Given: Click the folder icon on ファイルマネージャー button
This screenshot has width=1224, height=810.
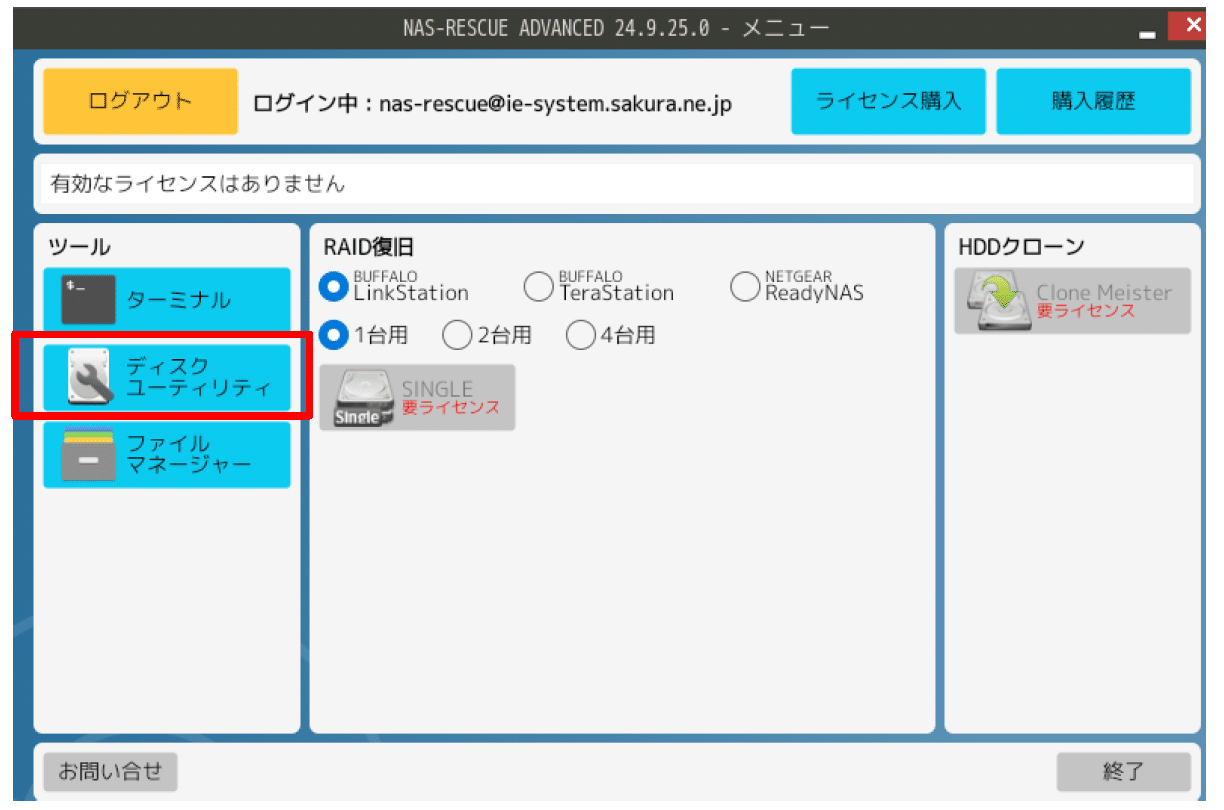Looking at the screenshot, I should click(88, 454).
